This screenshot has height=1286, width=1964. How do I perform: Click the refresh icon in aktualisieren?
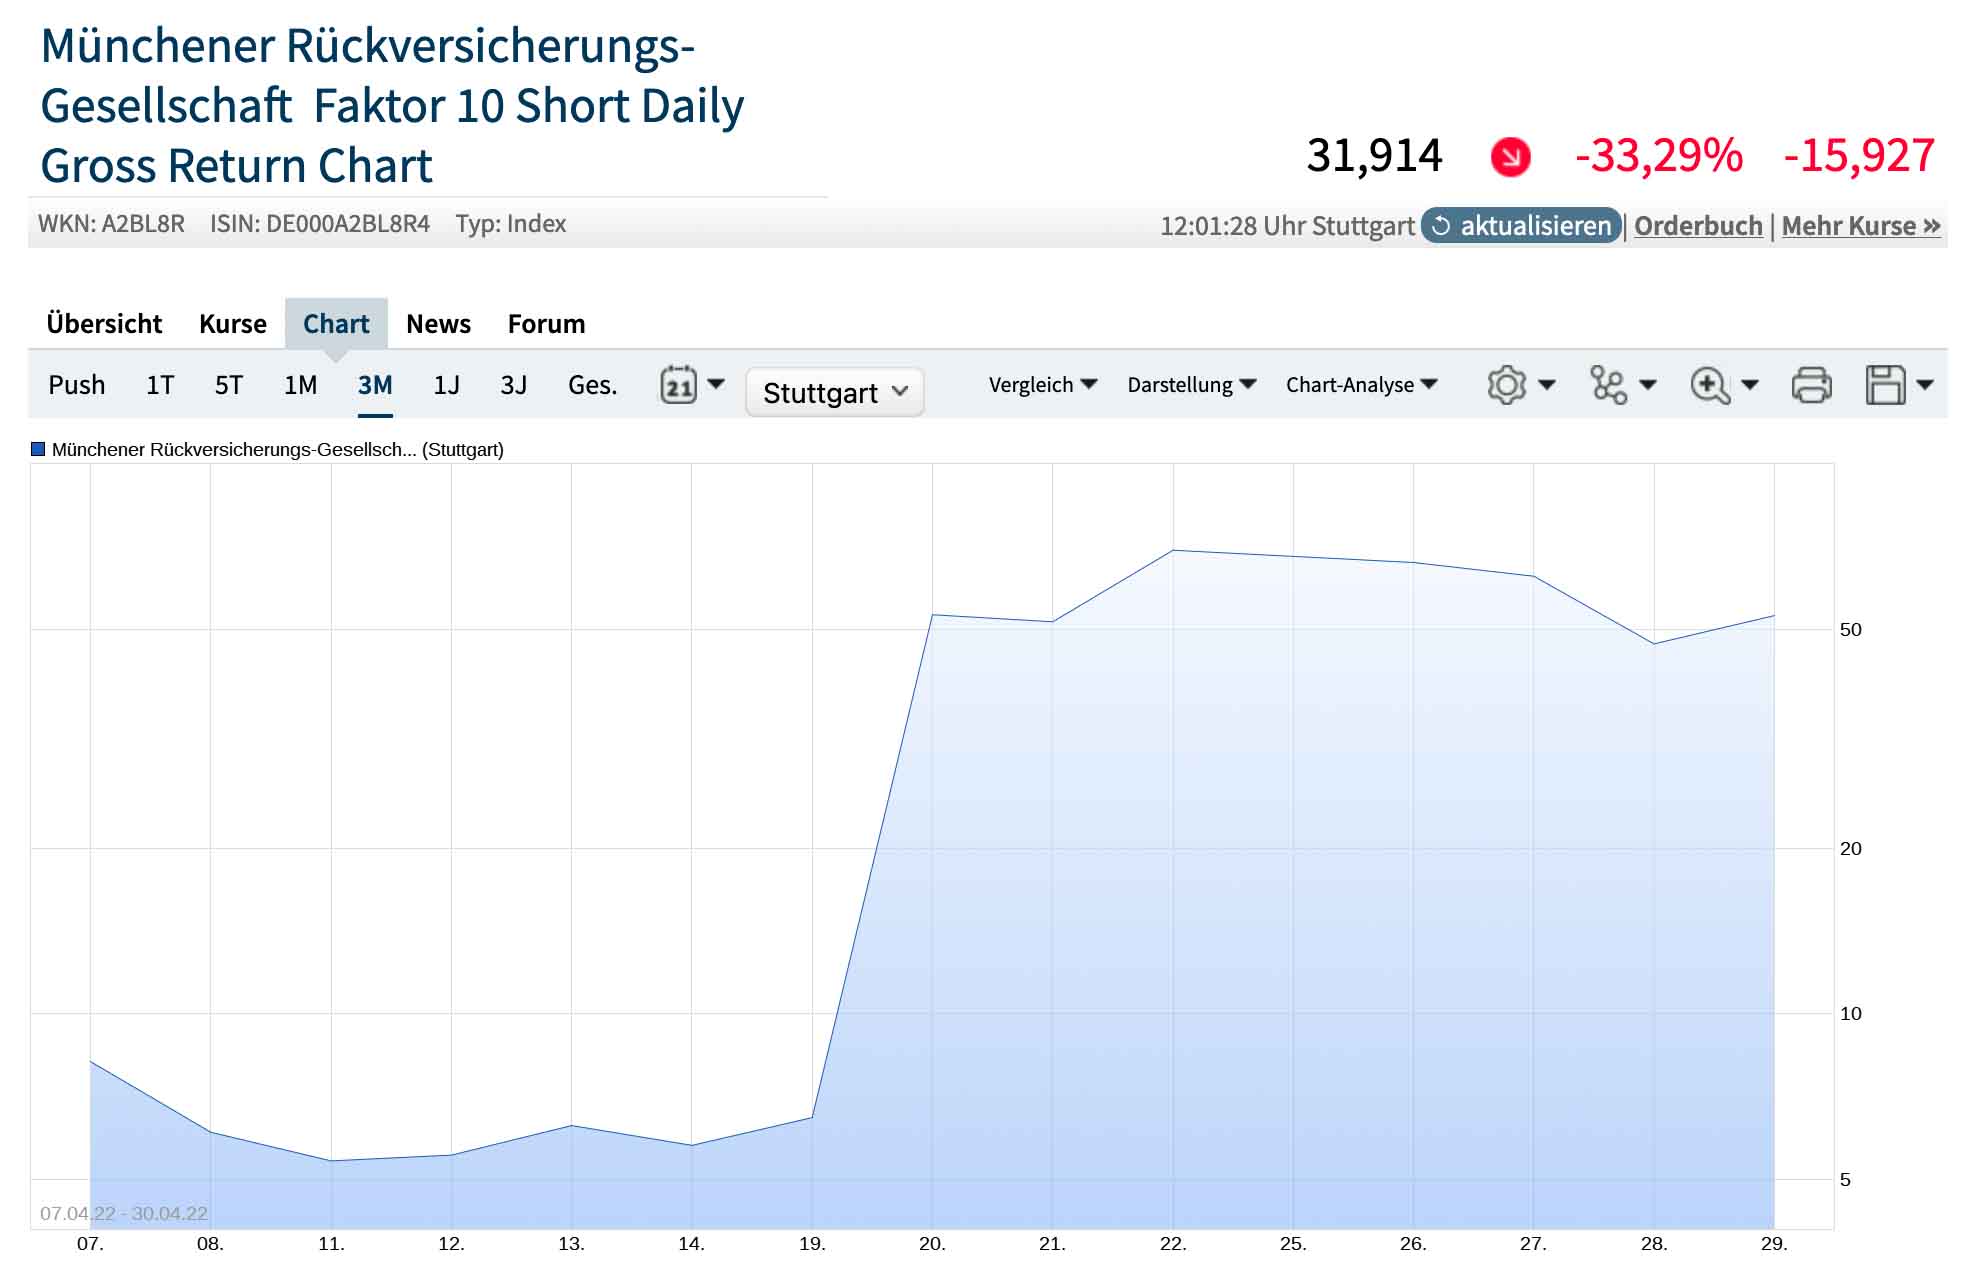tap(1441, 226)
